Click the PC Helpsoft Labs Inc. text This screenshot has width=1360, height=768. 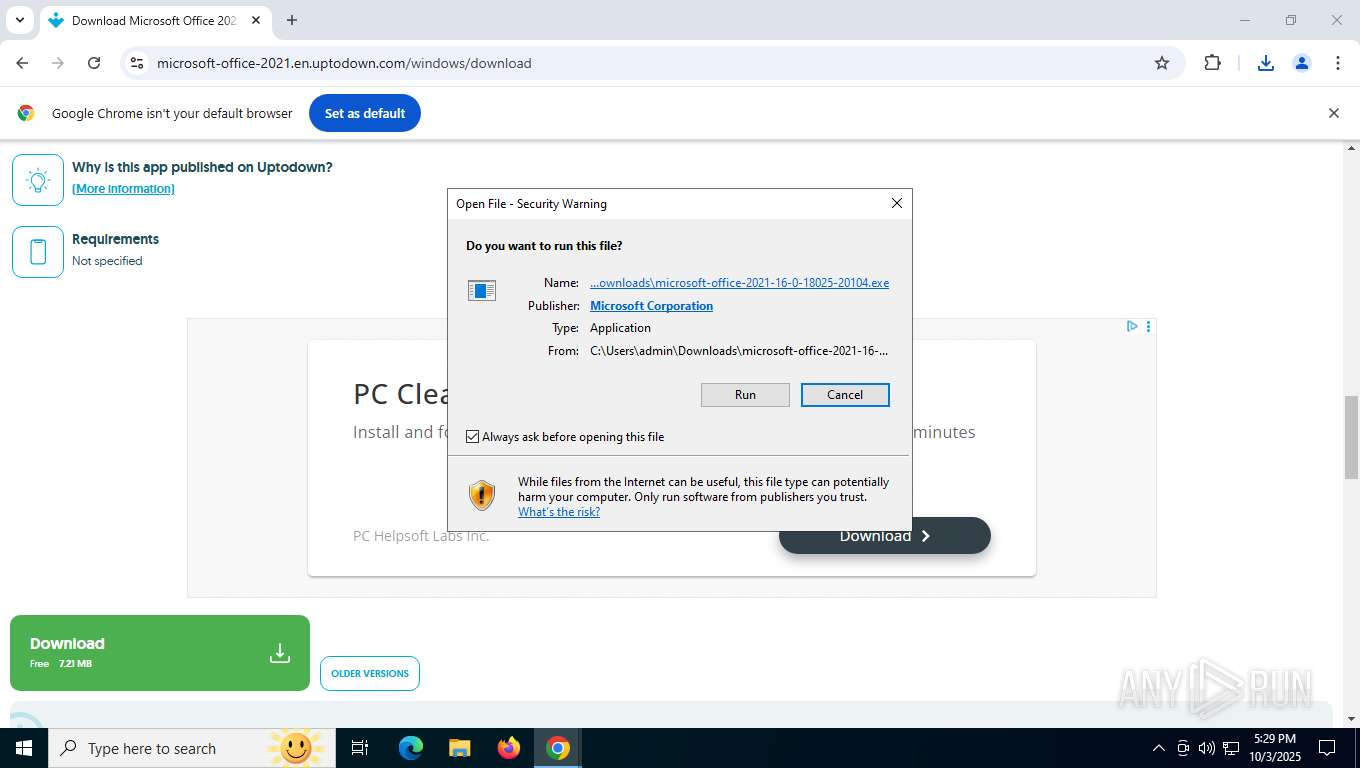click(x=421, y=536)
